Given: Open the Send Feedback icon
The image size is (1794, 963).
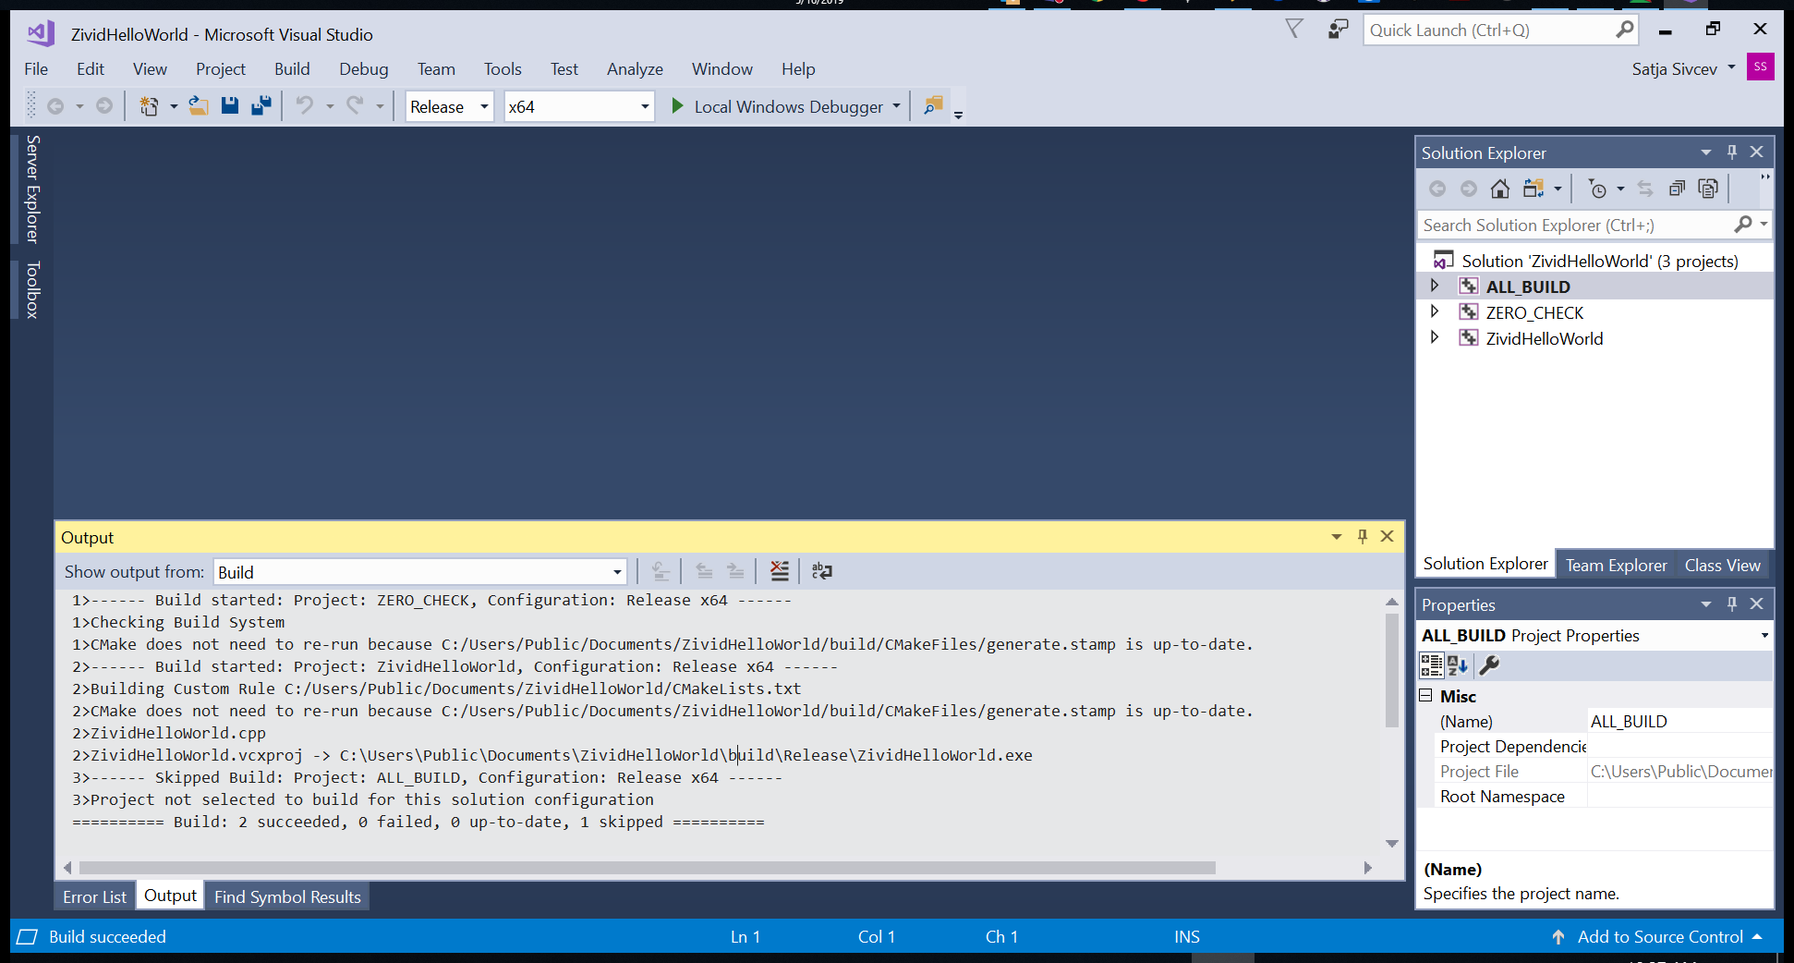Looking at the screenshot, I should tap(1338, 30).
